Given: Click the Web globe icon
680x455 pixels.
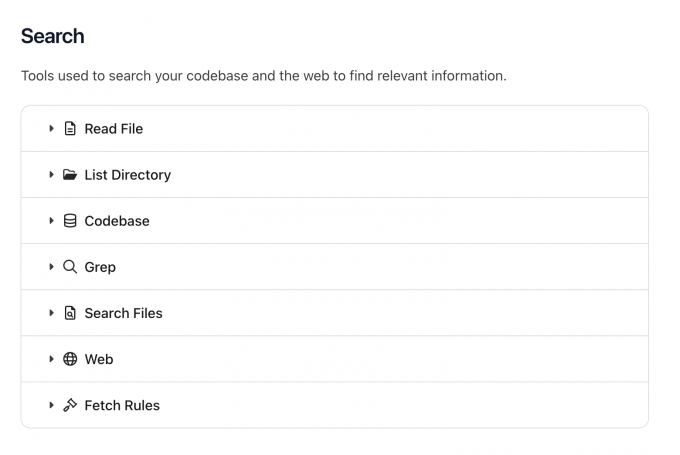Looking at the screenshot, I should [x=70, y=359].
